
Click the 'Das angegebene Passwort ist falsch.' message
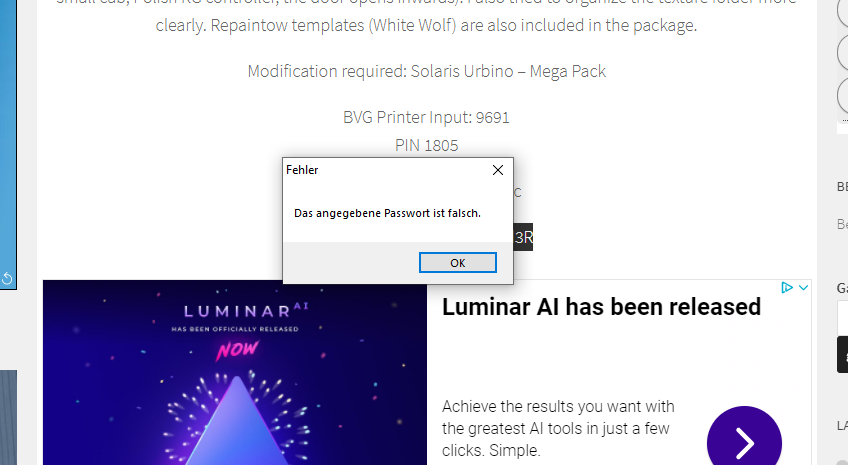click(387, 214)
